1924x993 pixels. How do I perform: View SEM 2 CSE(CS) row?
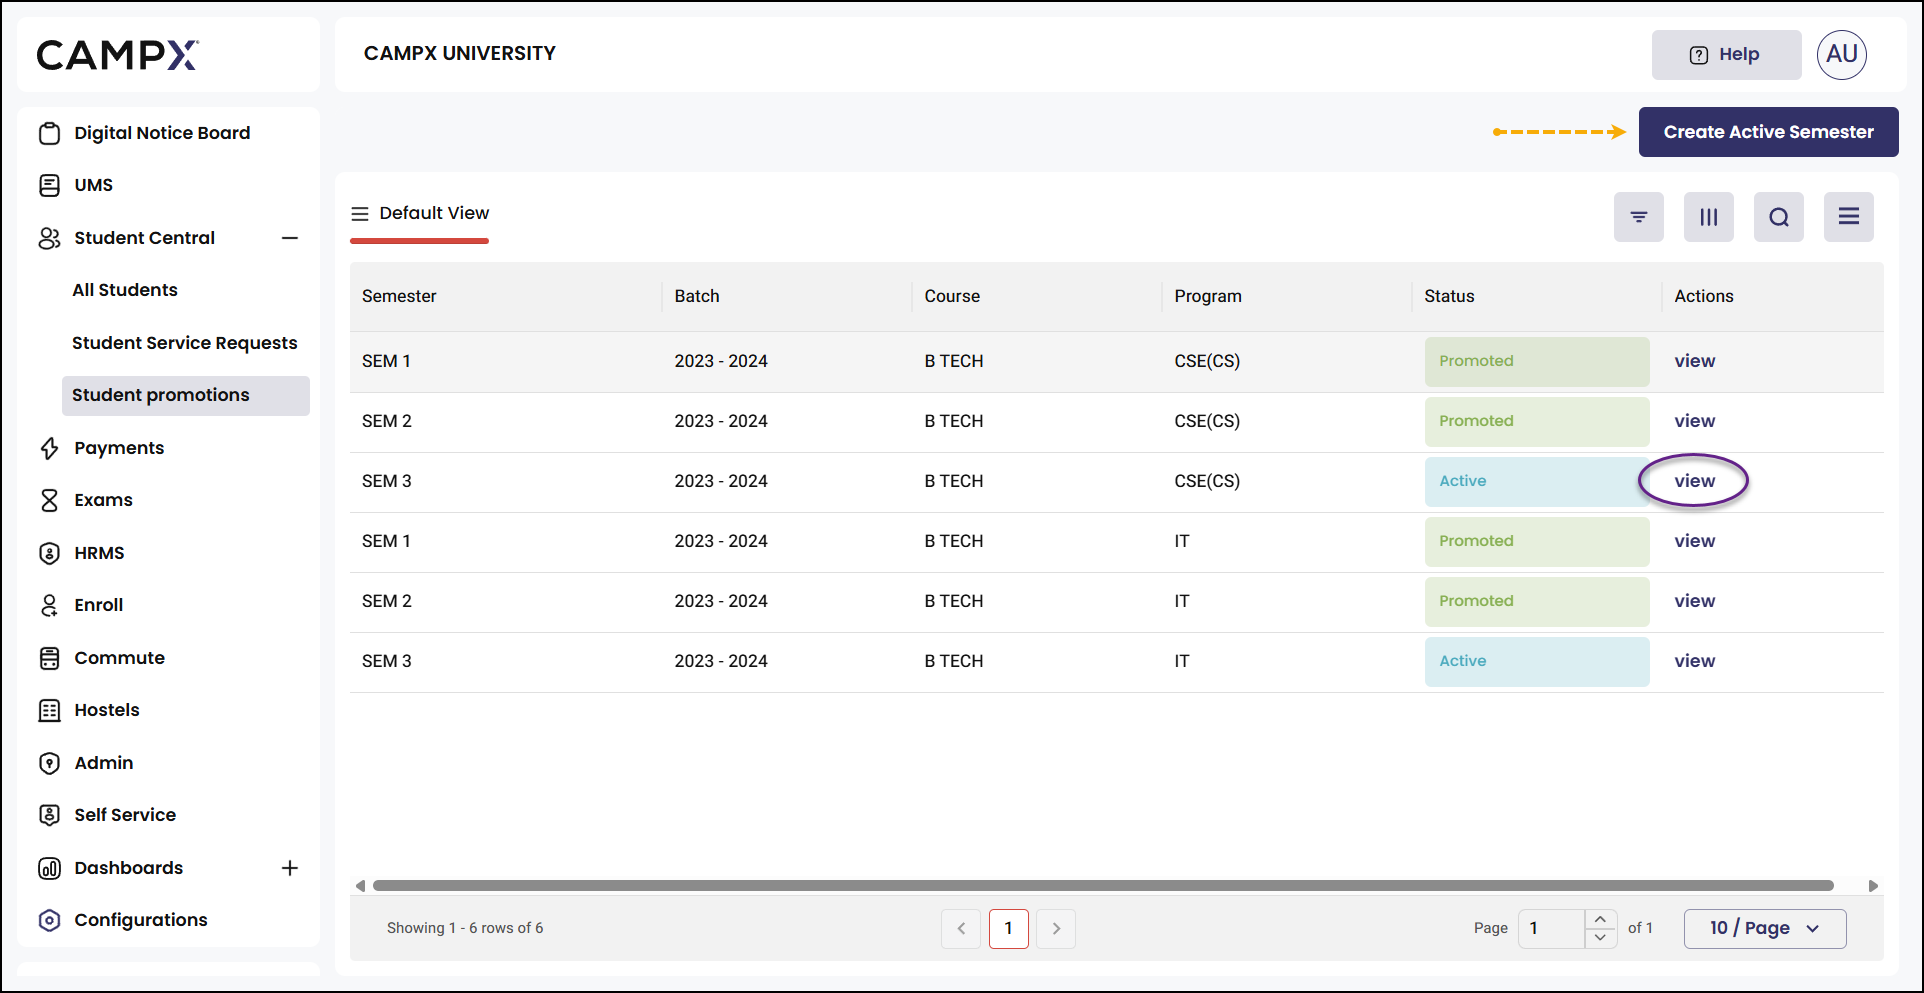point(1694,421)
